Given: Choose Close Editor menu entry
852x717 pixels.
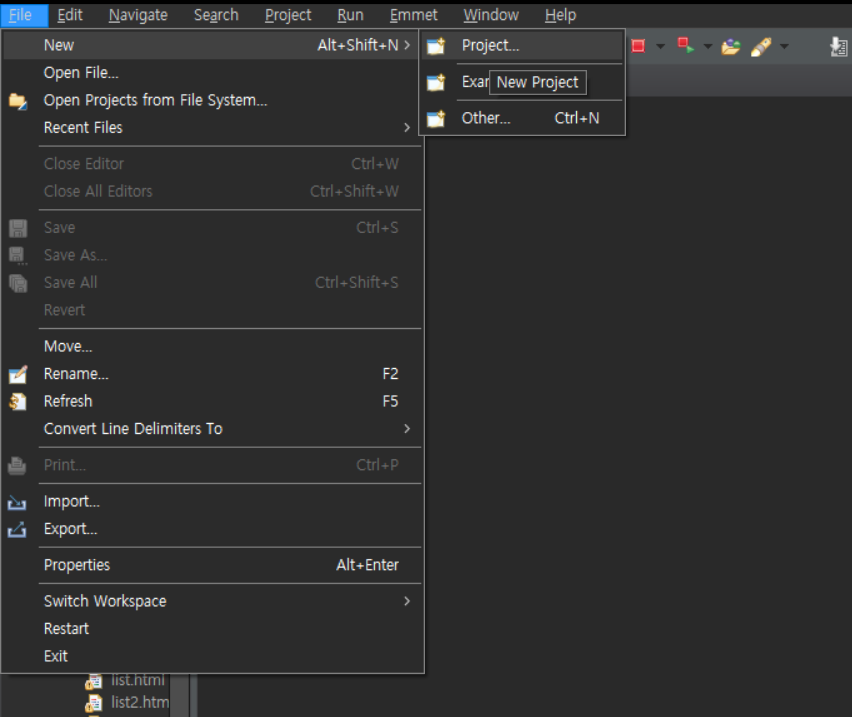Looking at the screenshot, I should pos(212,164).
